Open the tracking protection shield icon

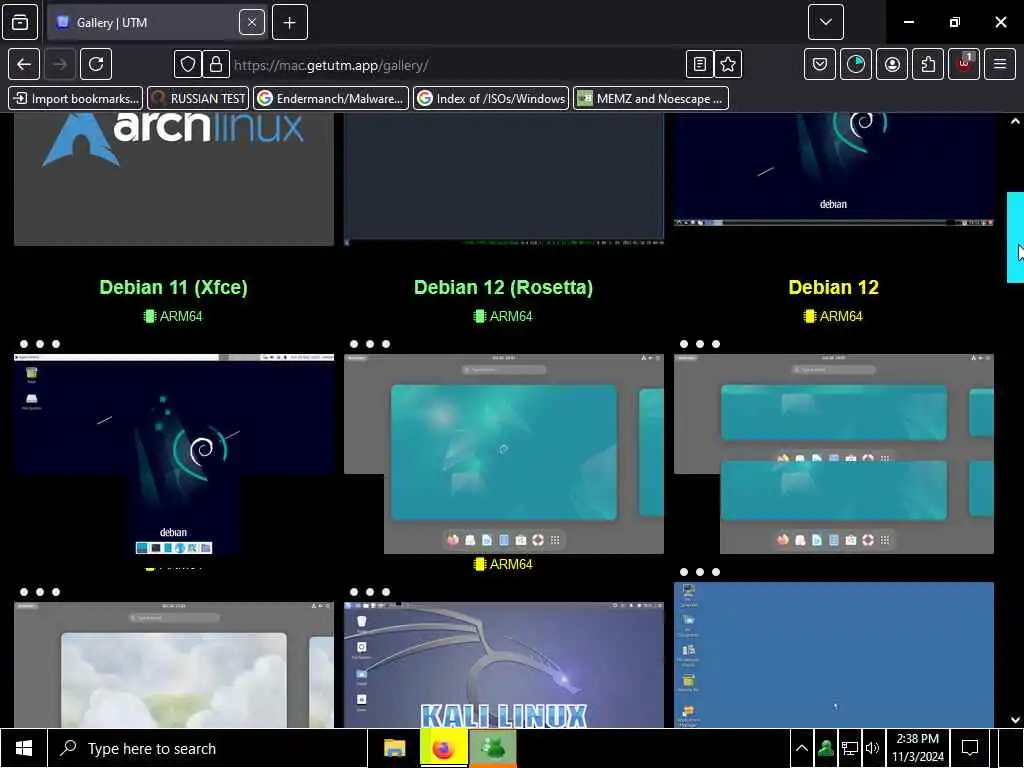click(x=187, y=64)
